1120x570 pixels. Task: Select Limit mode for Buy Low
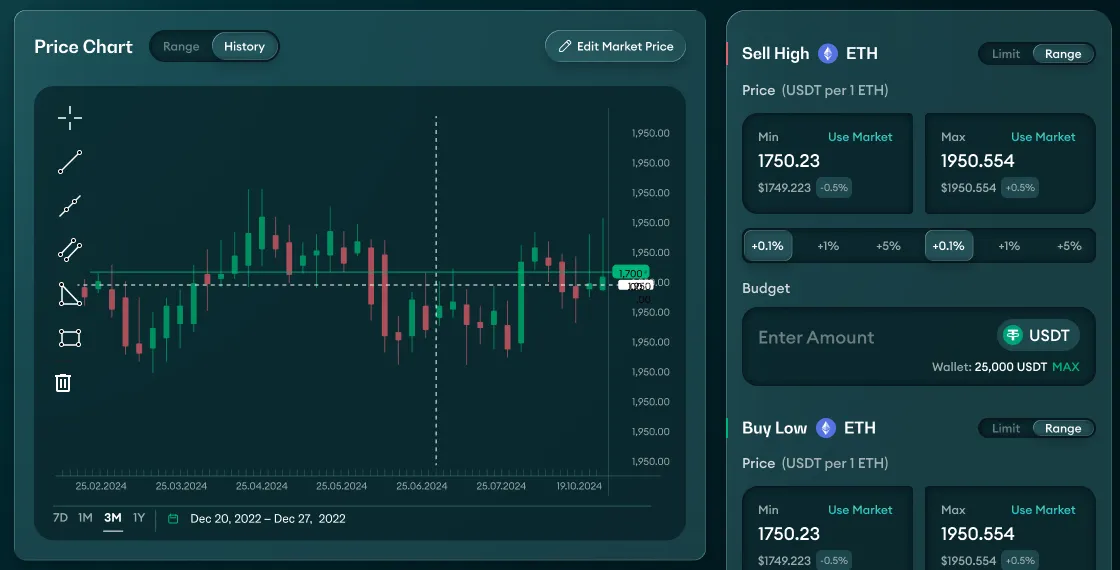pyautogui.click(x=1006, y=429)
